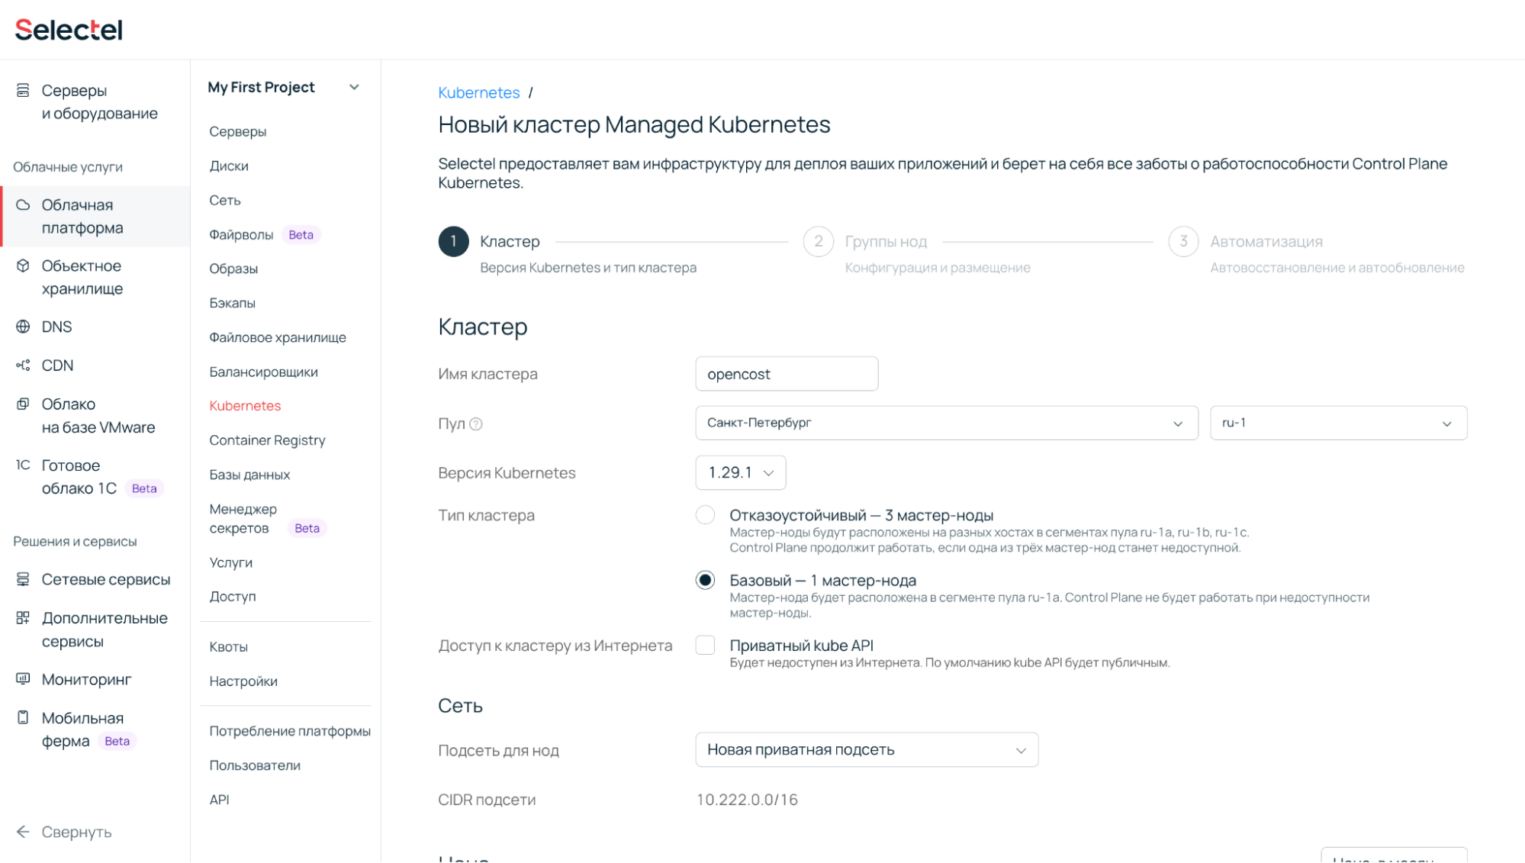Click the Автоматизация step label
Image resolution: width=1525 pixels, height=863 pixels.
[1266, 241]
